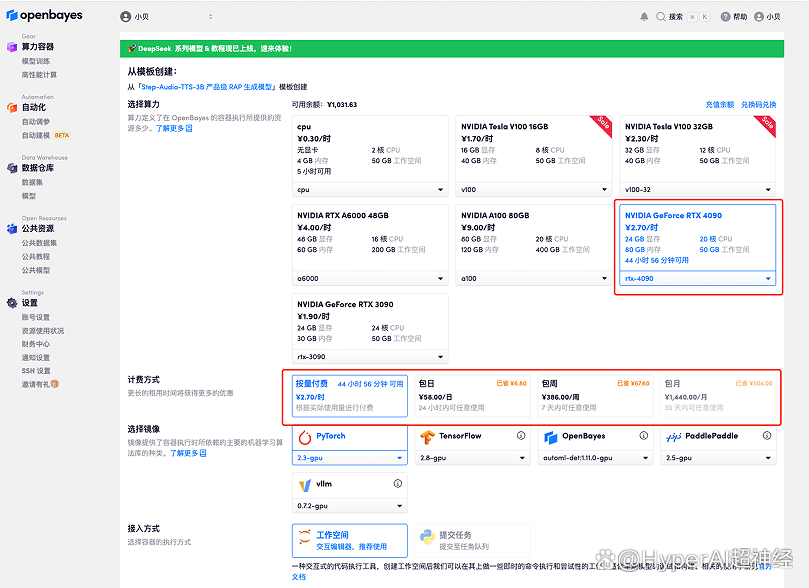Open the v100-32 variant dropdown
The image size is (809, 588).
pyautogui.click(x=698, y=190)
